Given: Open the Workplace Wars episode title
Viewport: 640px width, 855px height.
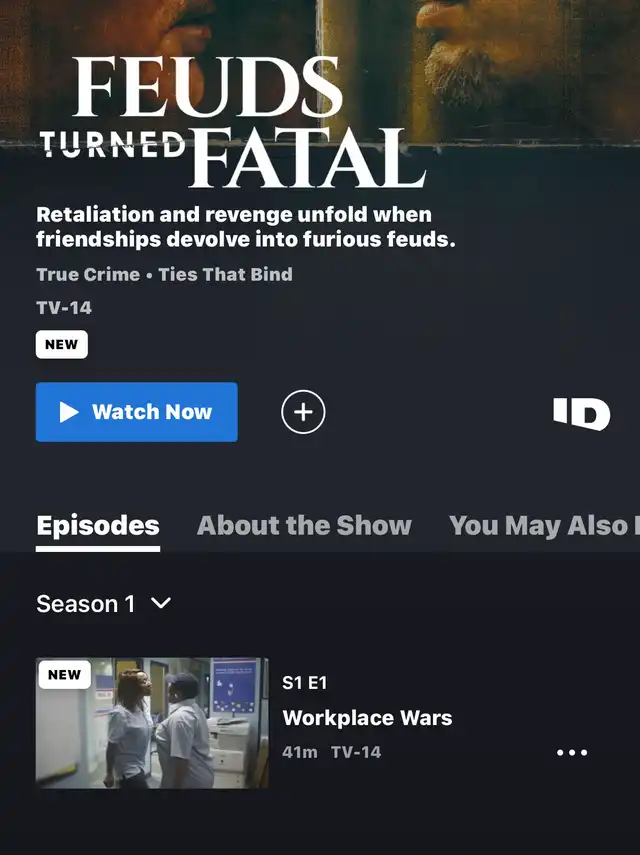Looking at the screenshot, I should (x=367, y=718).
